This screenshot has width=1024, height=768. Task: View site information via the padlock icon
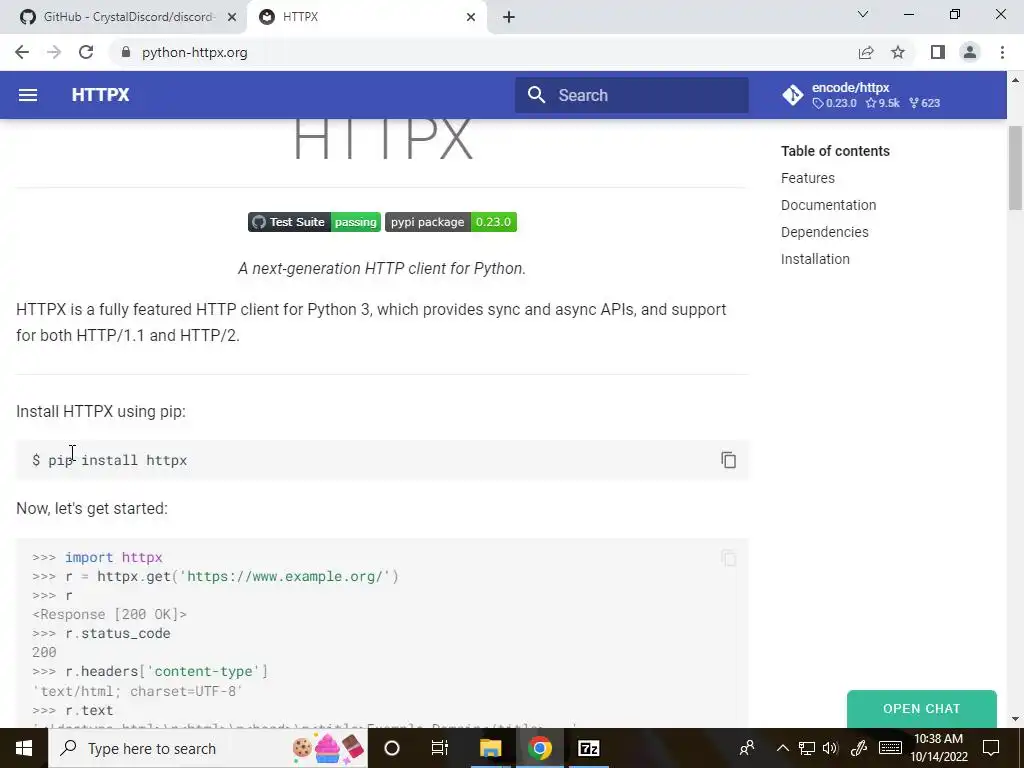pos(126,52)
